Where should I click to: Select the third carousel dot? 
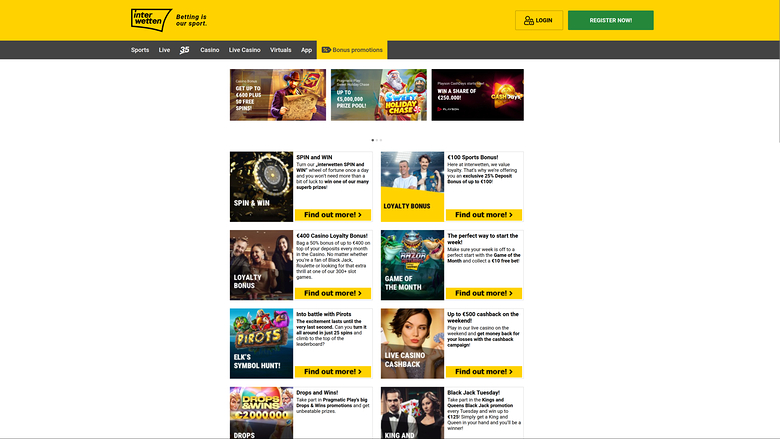[381, 140]
